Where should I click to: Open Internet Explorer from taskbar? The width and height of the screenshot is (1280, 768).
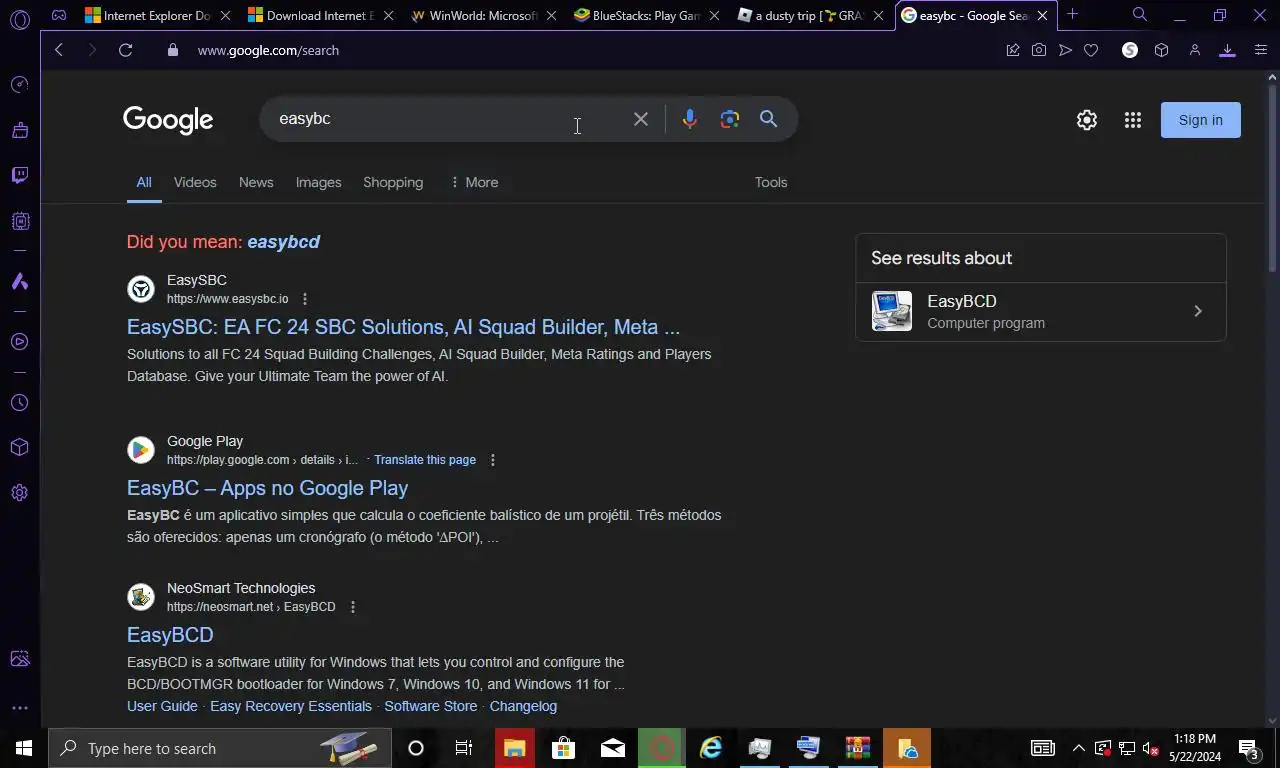(711, 748)
